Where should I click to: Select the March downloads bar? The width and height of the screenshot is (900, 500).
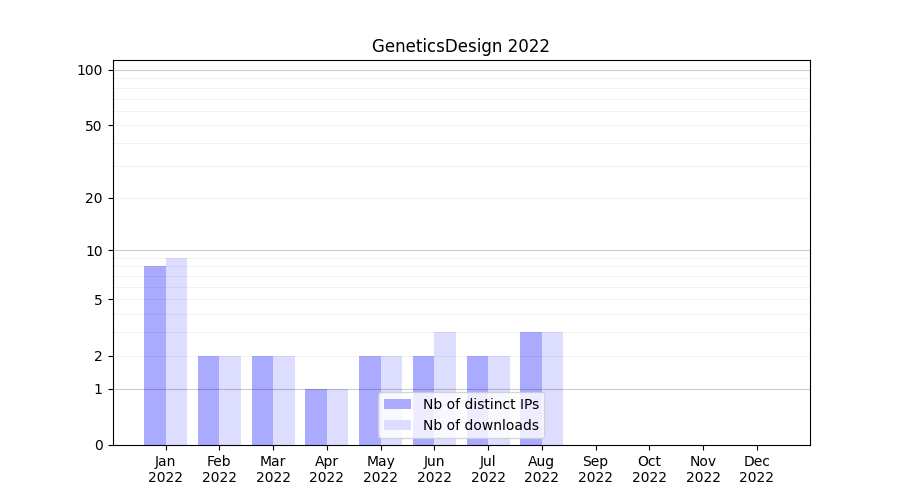coord(284,400)
